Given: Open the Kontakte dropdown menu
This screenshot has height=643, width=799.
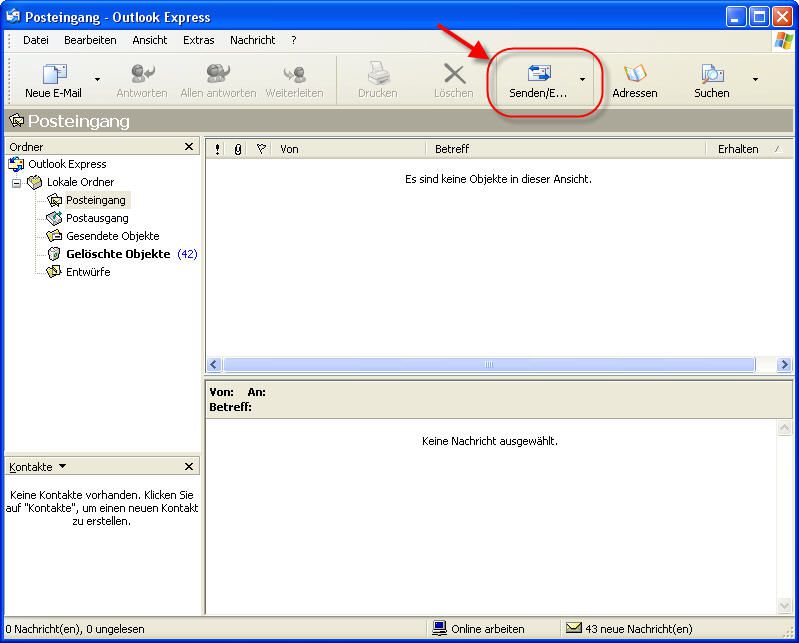Looking at the screenshot, I should (x=38, y=467).
